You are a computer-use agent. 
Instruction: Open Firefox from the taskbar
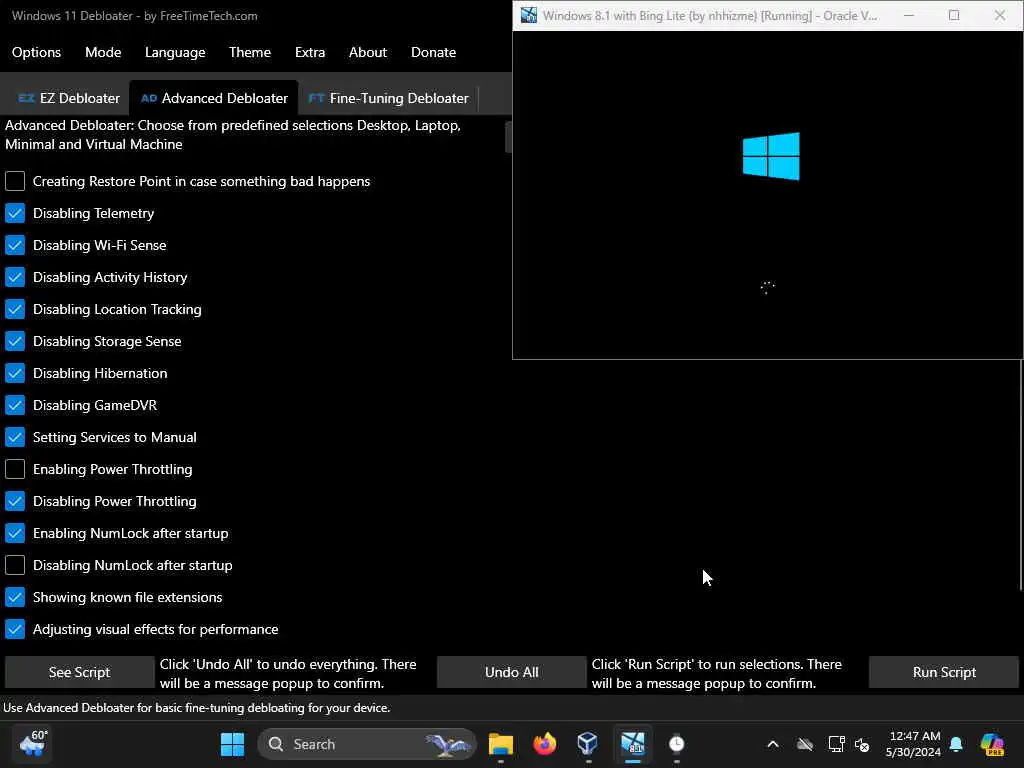point(544,744)
